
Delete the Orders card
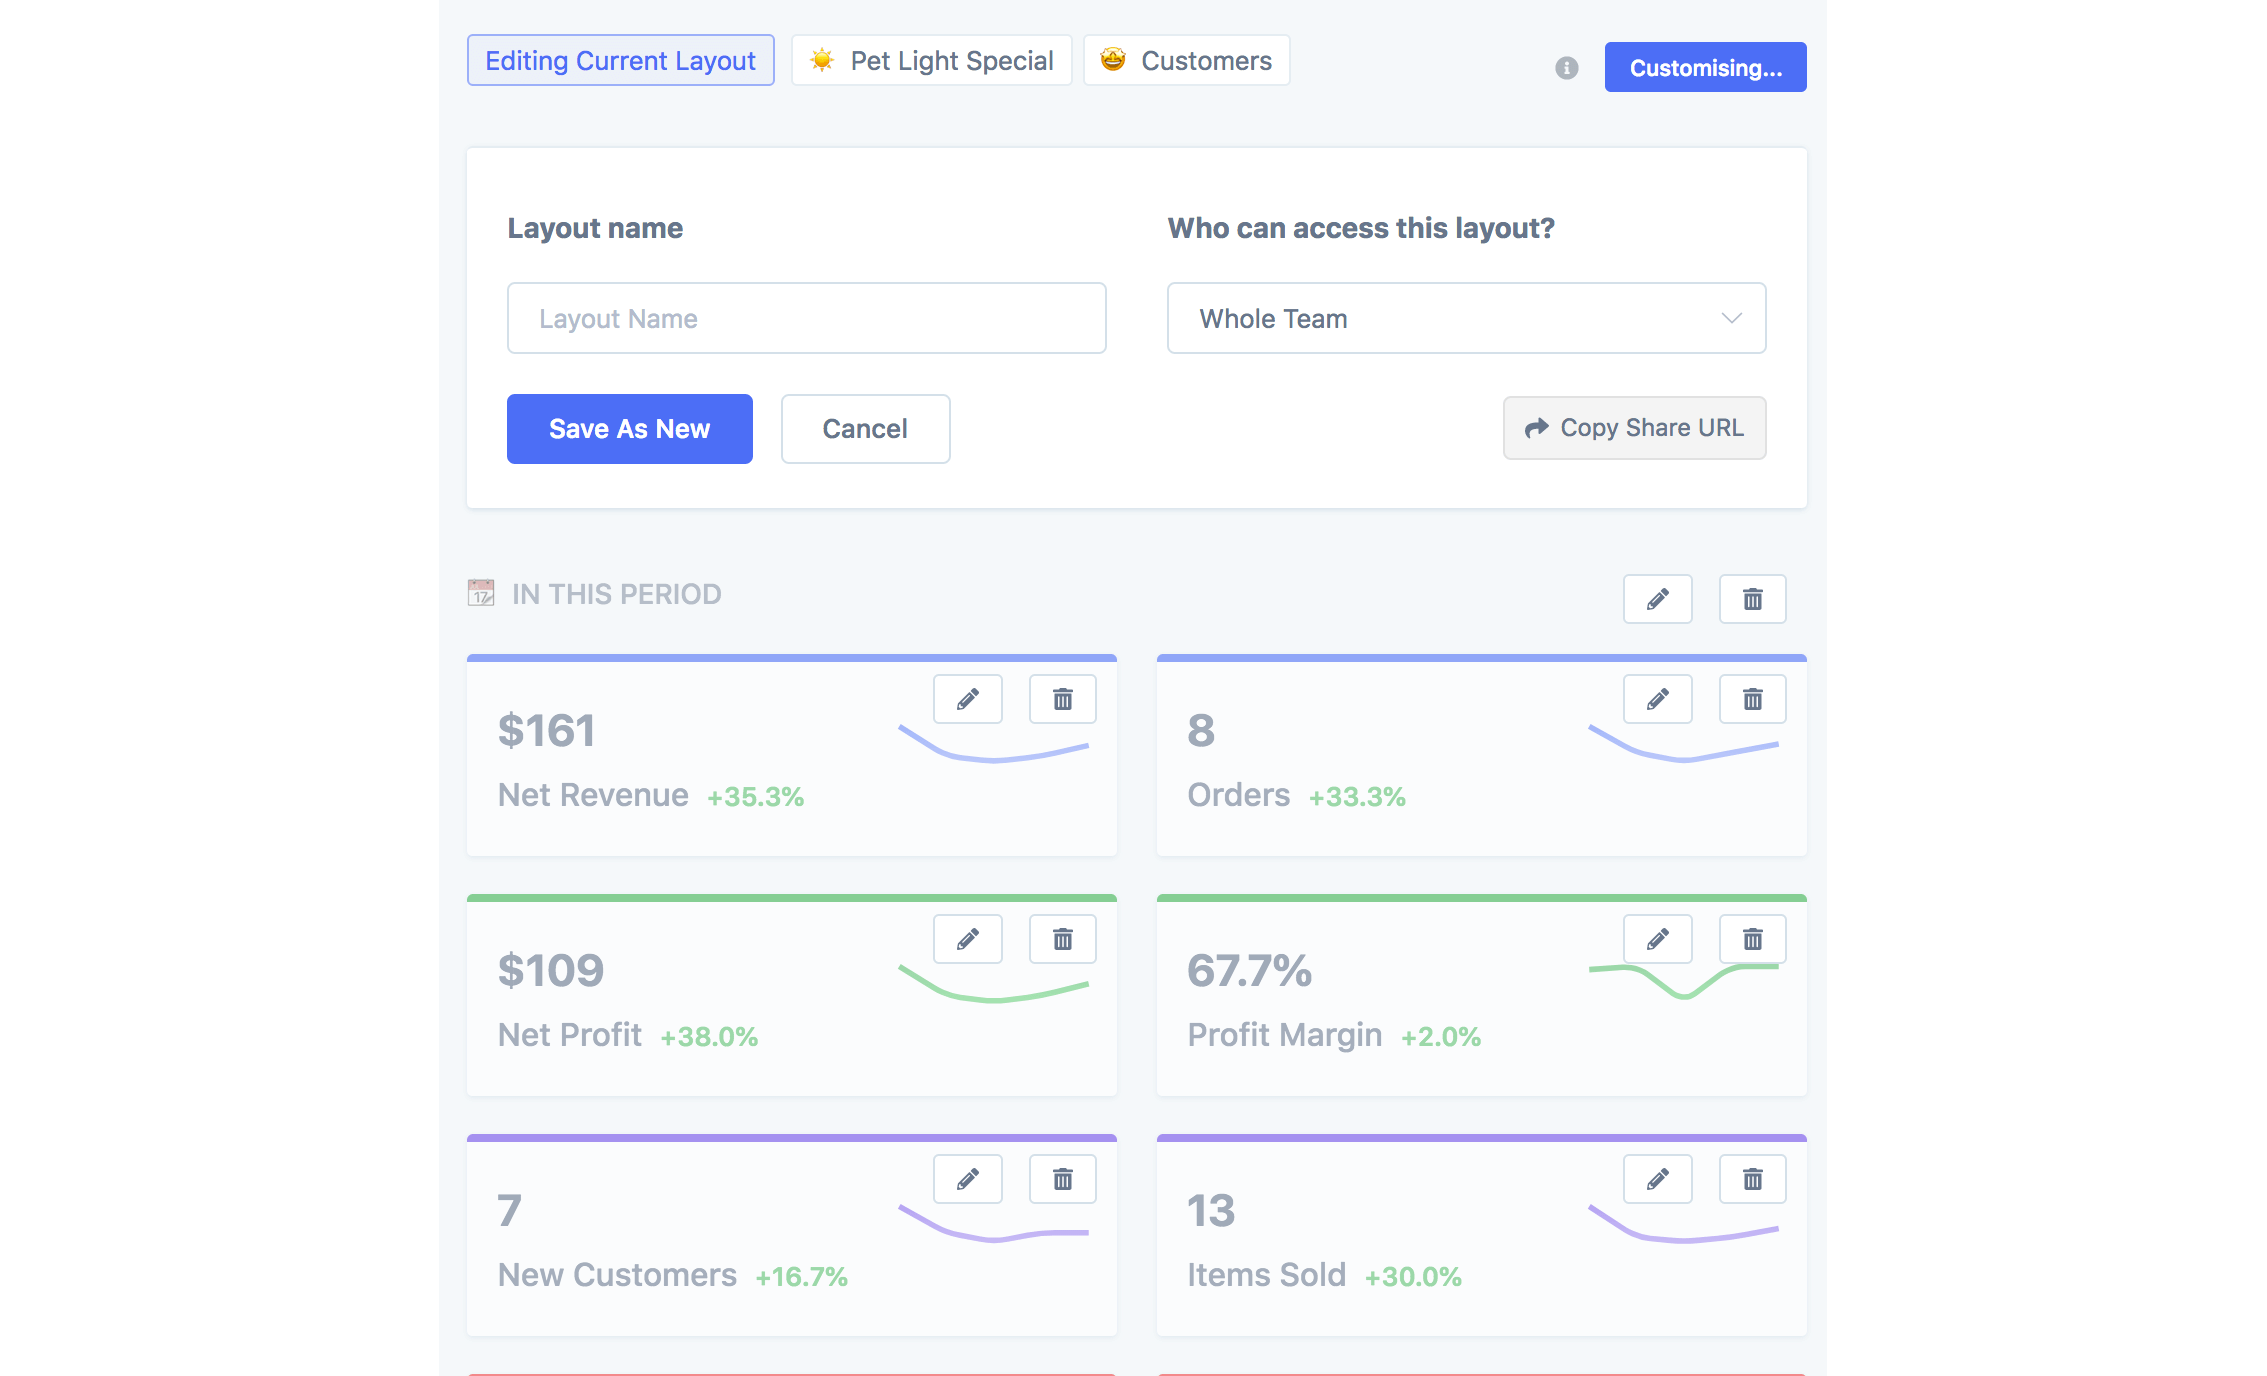tap(1752, 699)
